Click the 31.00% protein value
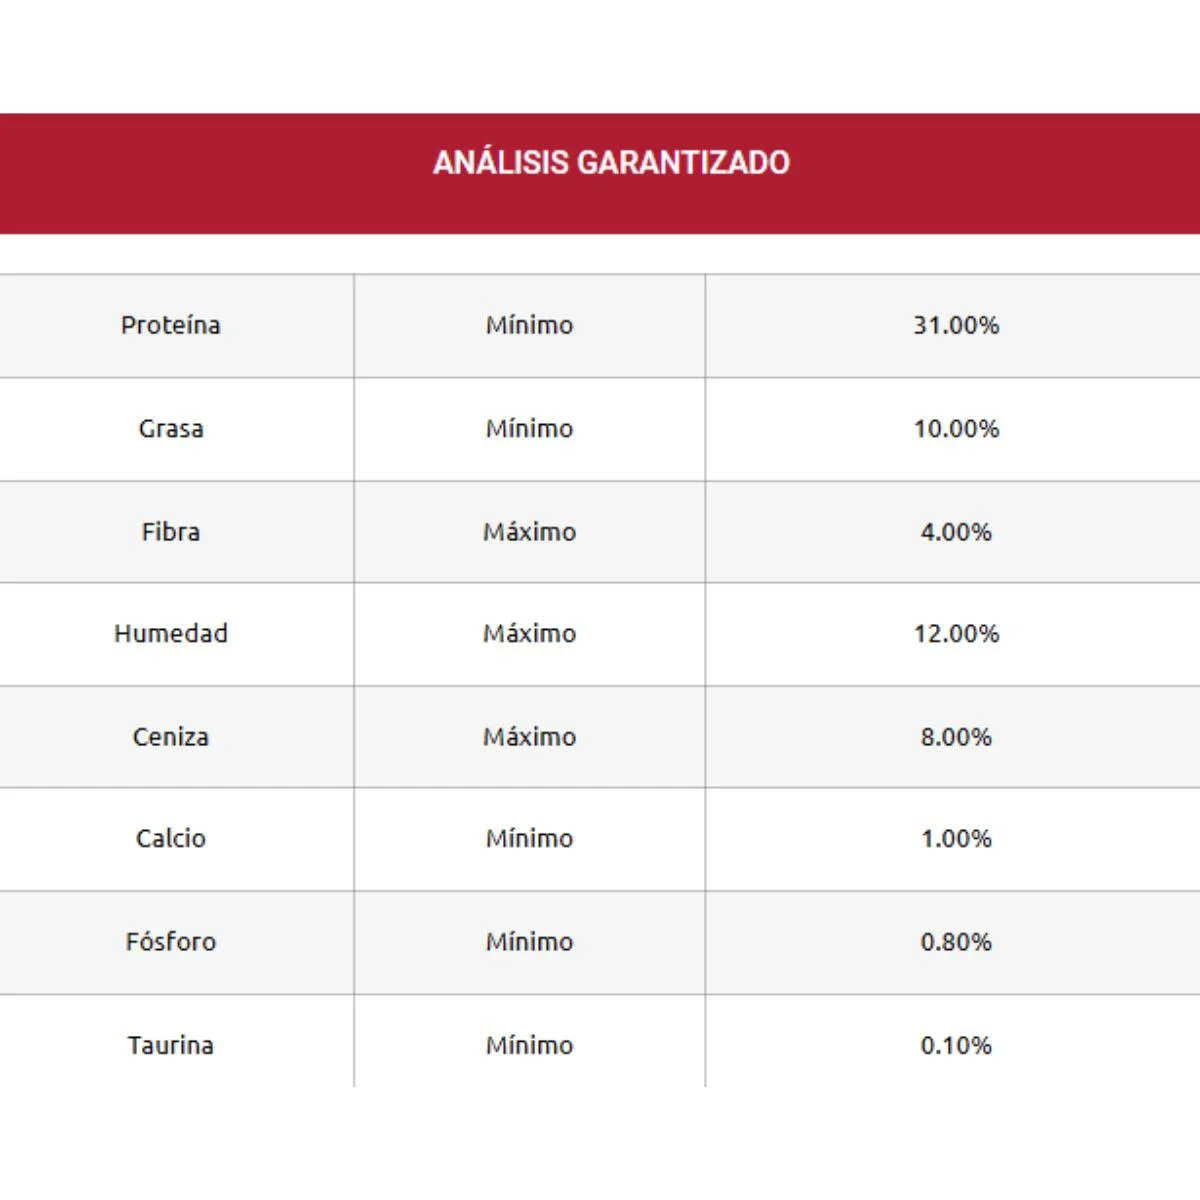The width and height of the screenshot is (1200, 1200). (956, 325)
